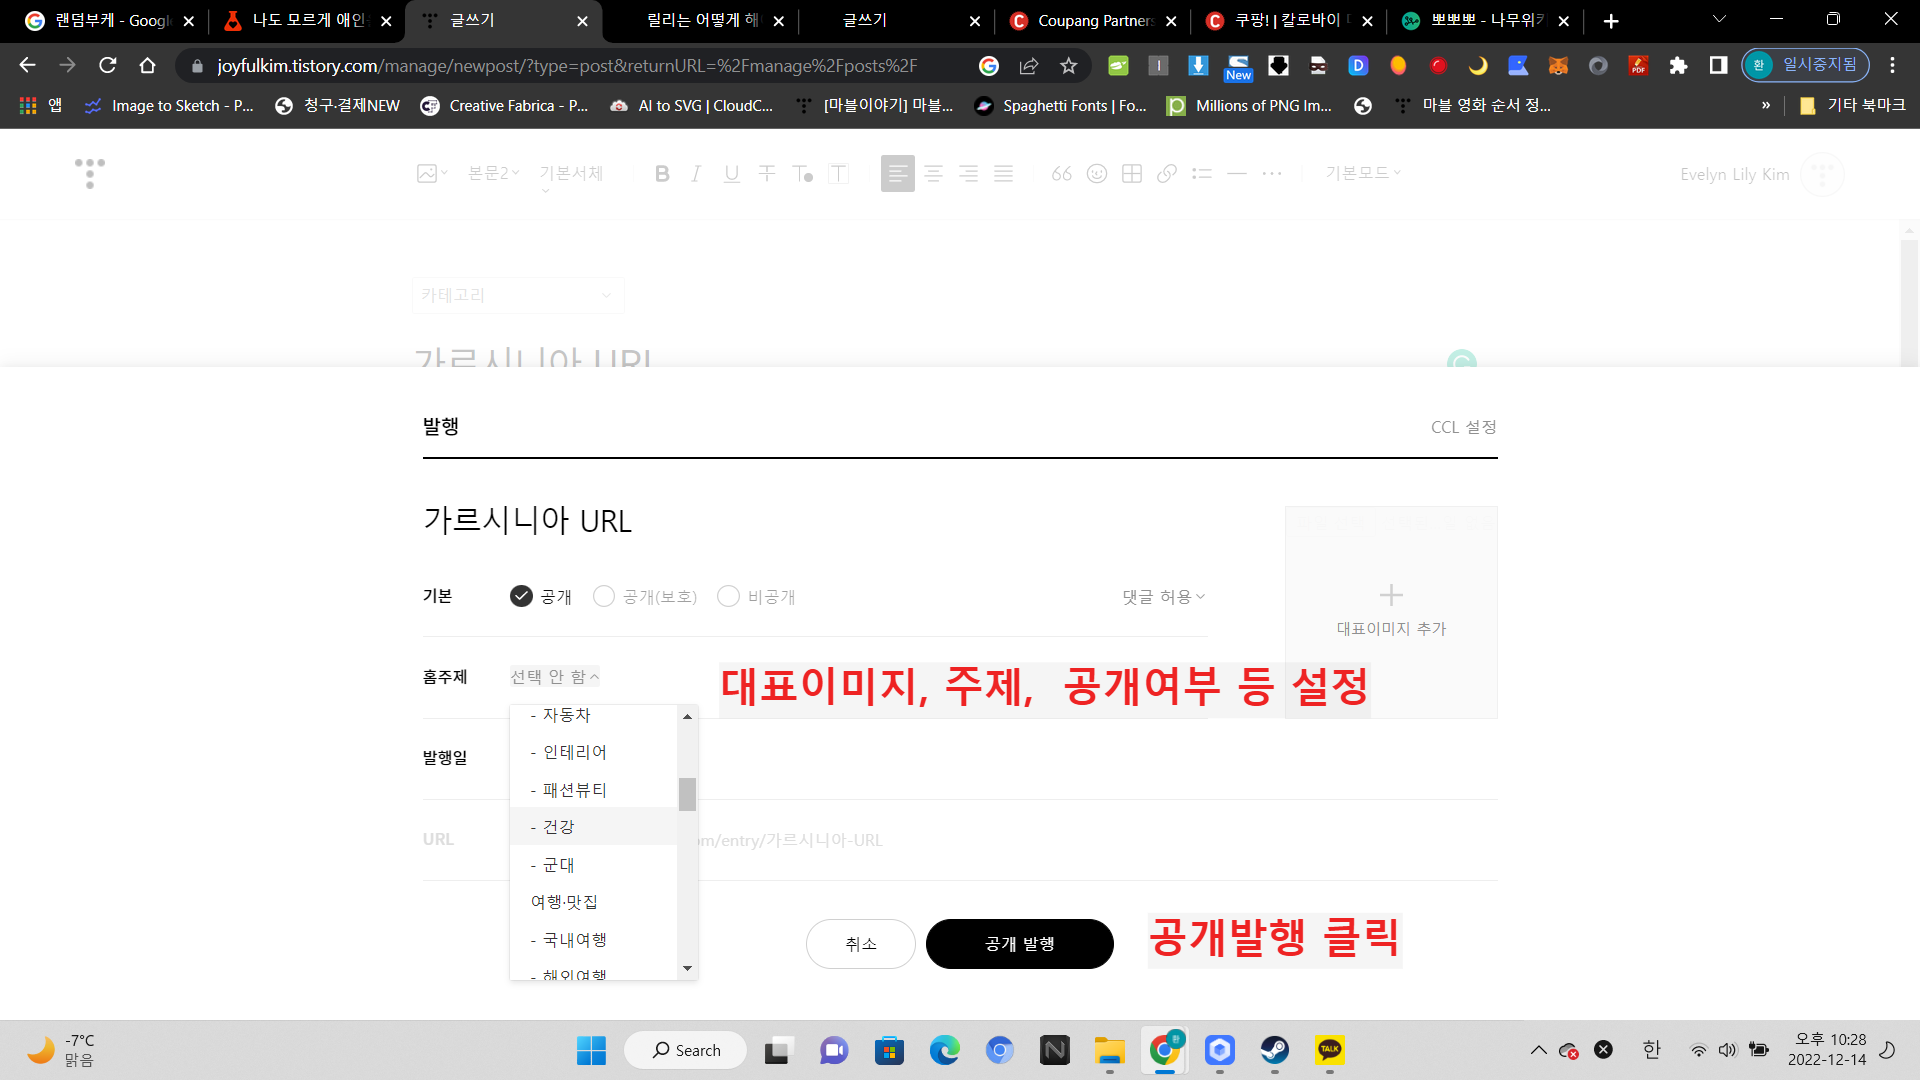Open the CCL 설정 link
Viewport: 1920px width, 1080px height.
tap(1463, 427)
